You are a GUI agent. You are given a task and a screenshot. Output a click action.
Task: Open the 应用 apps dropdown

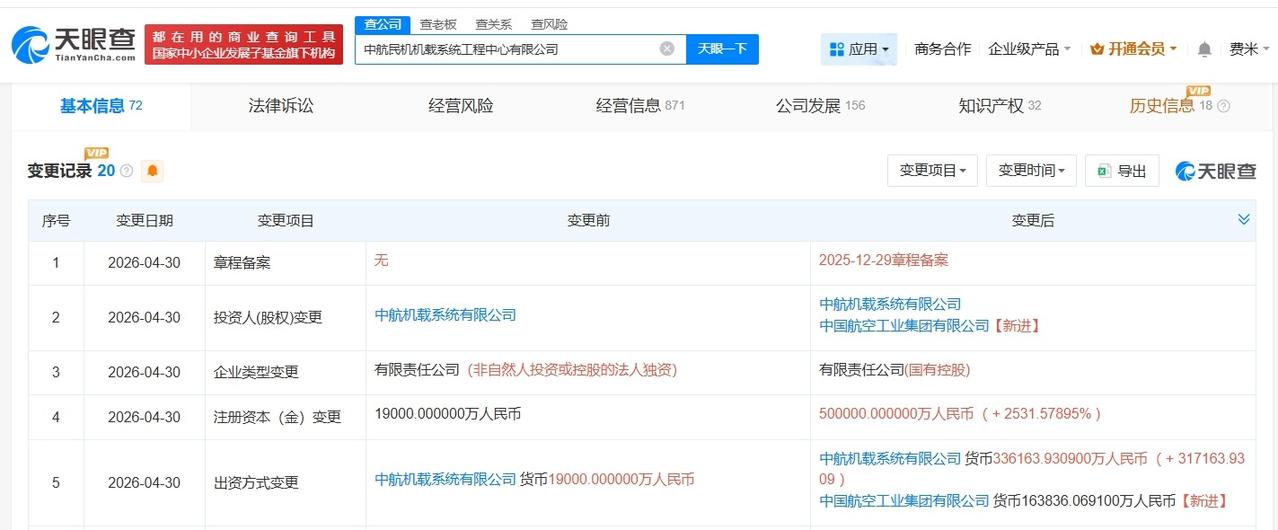pos(859,49)
